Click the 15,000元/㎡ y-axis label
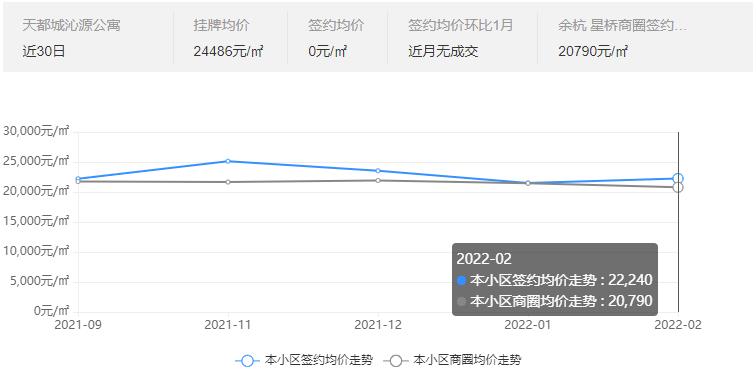This screenshot has height=372, width=756. tap(36, 221)
